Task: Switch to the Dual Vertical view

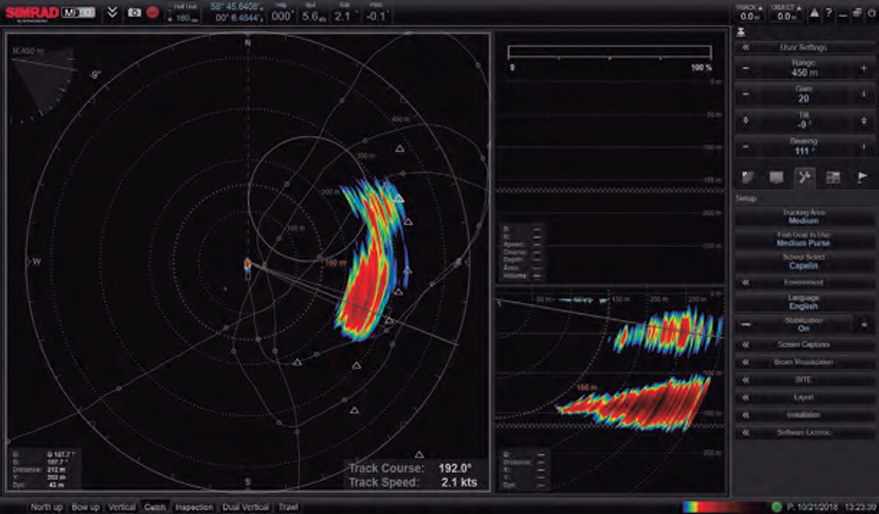Action: (244, 507)
